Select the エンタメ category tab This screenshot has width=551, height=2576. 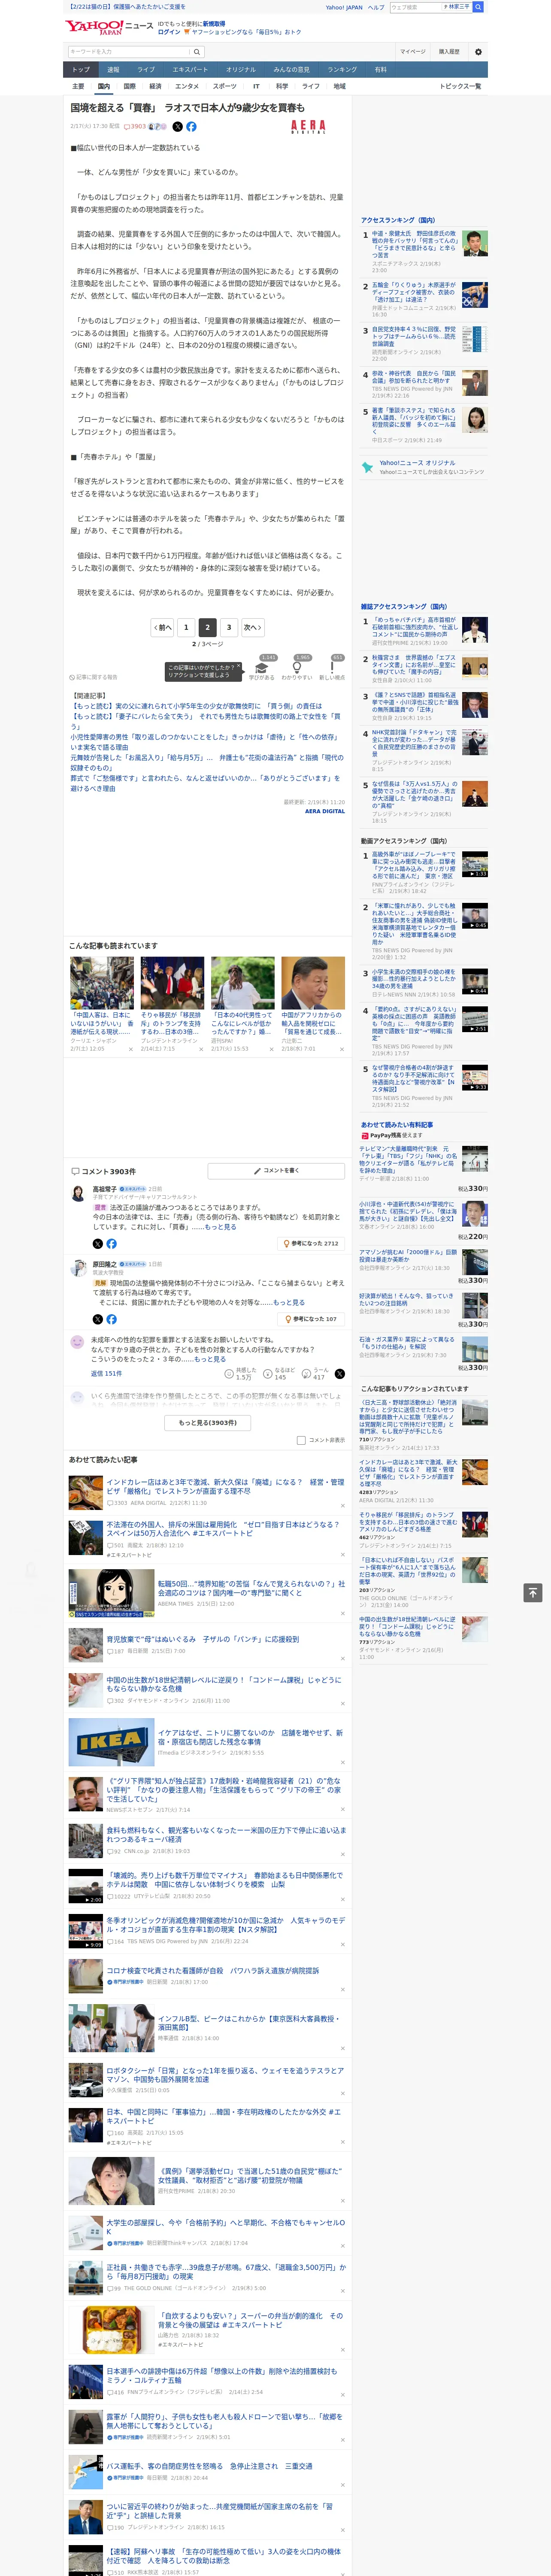187,86
